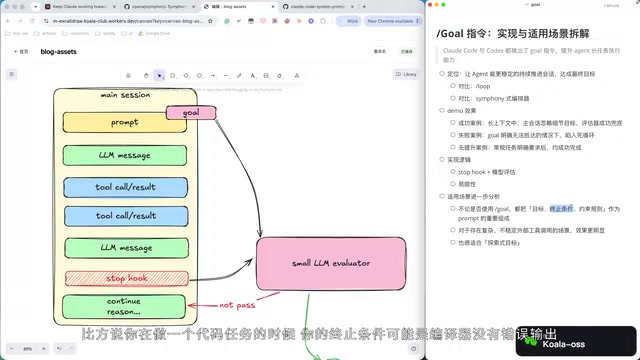
Task: Go forward in browser history
Action: (x=20, y=21)
